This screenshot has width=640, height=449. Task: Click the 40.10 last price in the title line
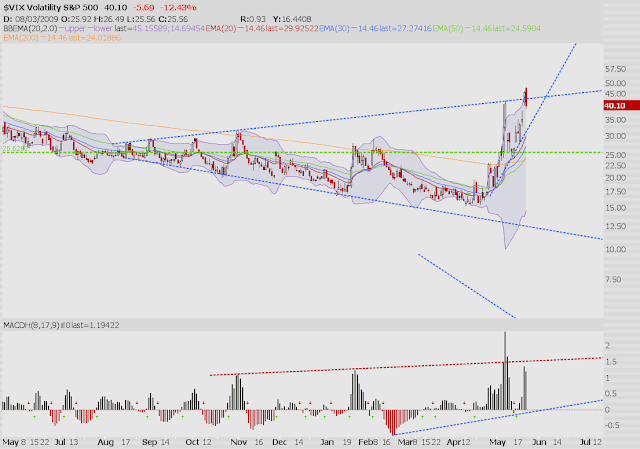[116, 8]
